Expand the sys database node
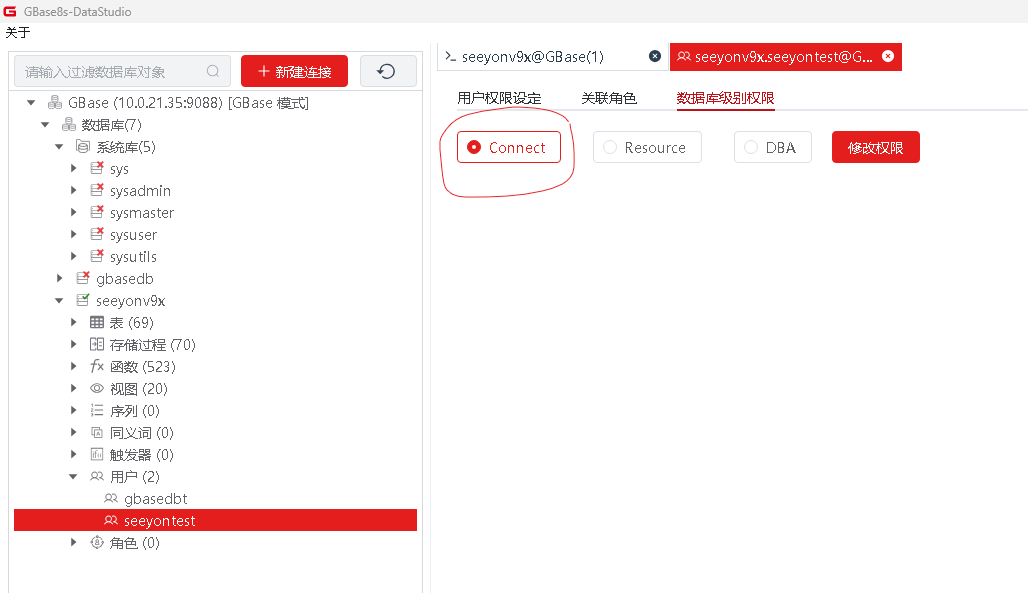This screenshot has height=593, width=1028. click(73, 169)
